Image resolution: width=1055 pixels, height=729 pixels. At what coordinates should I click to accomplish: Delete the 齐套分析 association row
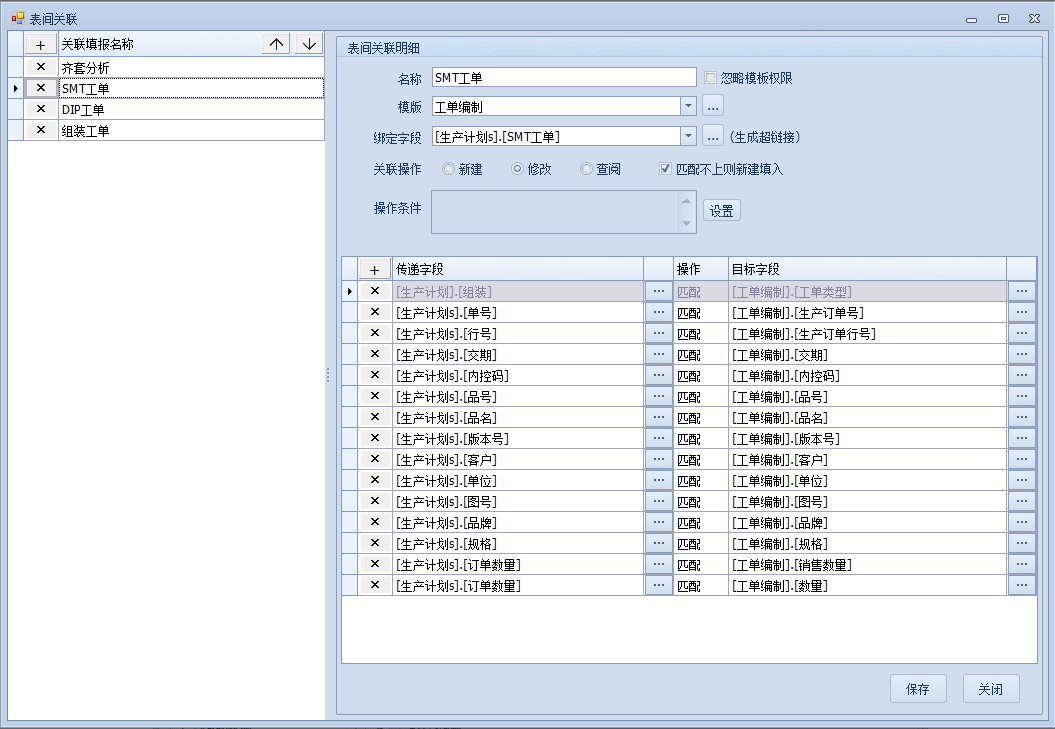coord(40,68)
